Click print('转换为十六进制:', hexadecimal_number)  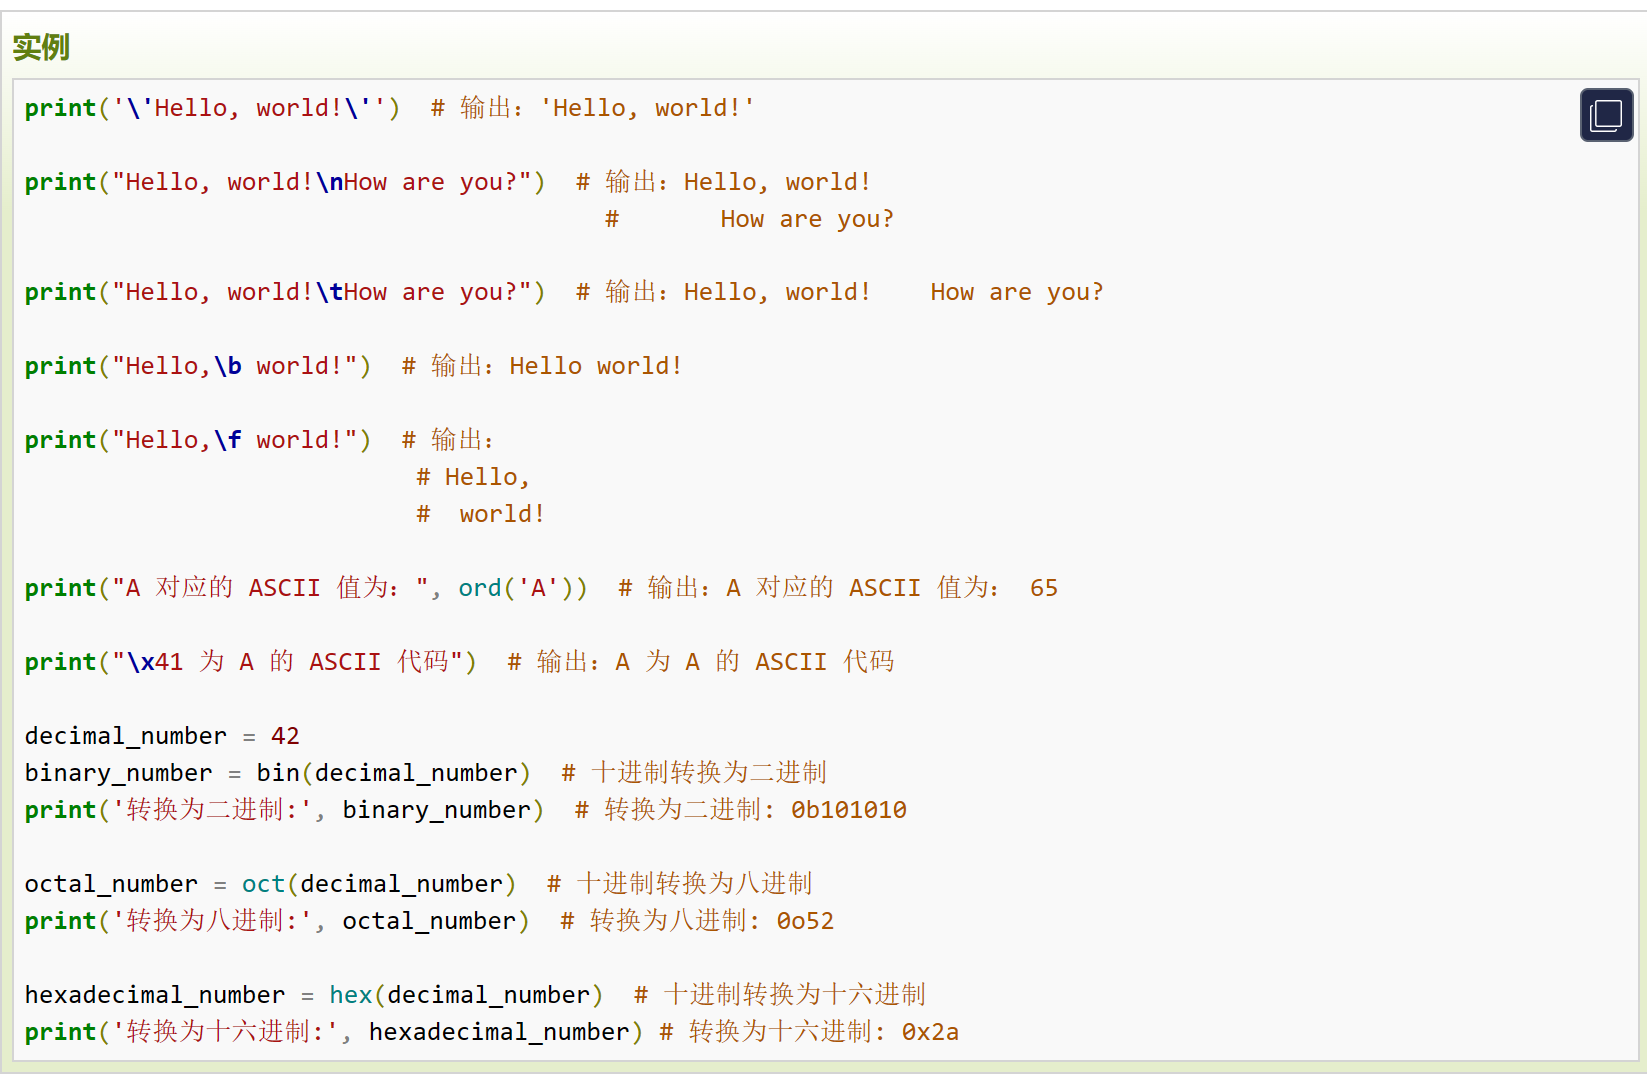pos(334,1032)
